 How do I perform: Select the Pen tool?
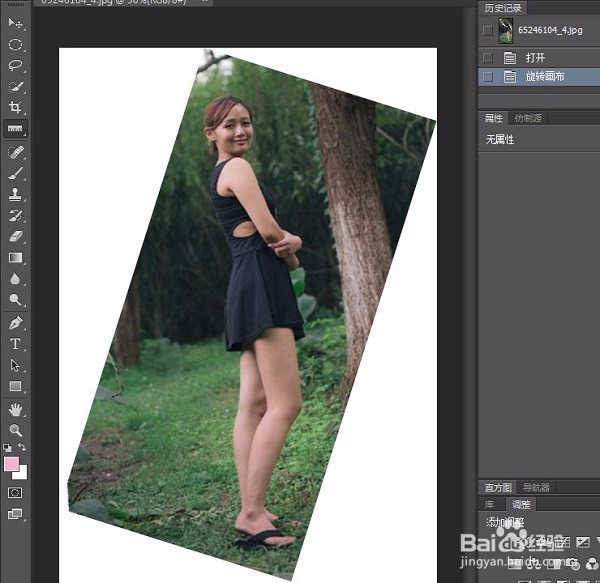(x=15, y=323)
